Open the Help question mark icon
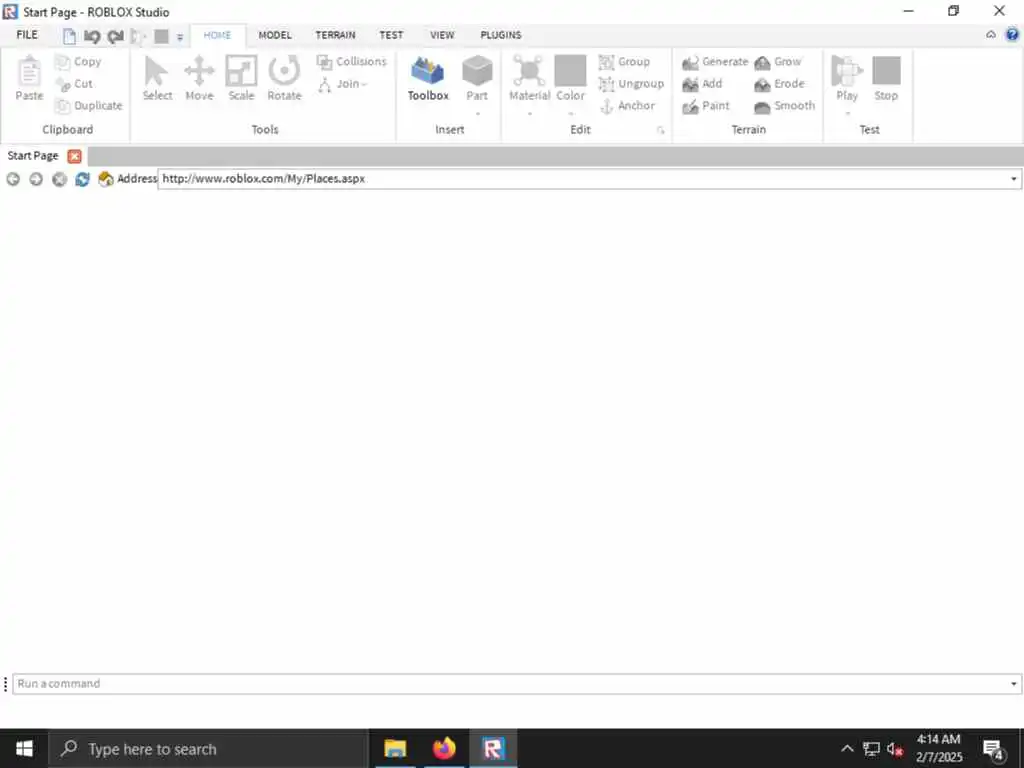This screenshot has width=1024, height=768. click(x=1012, y=35)
